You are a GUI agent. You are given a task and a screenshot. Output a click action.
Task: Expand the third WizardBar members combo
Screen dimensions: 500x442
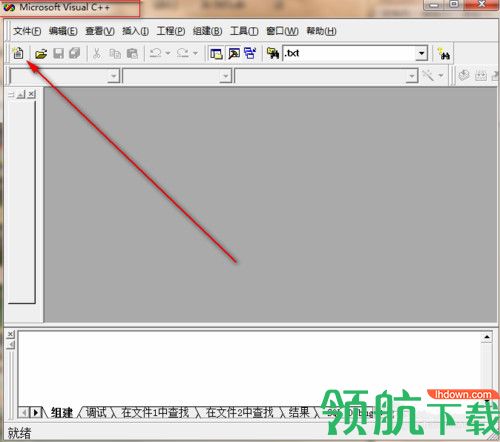click(x=412, y=76)
